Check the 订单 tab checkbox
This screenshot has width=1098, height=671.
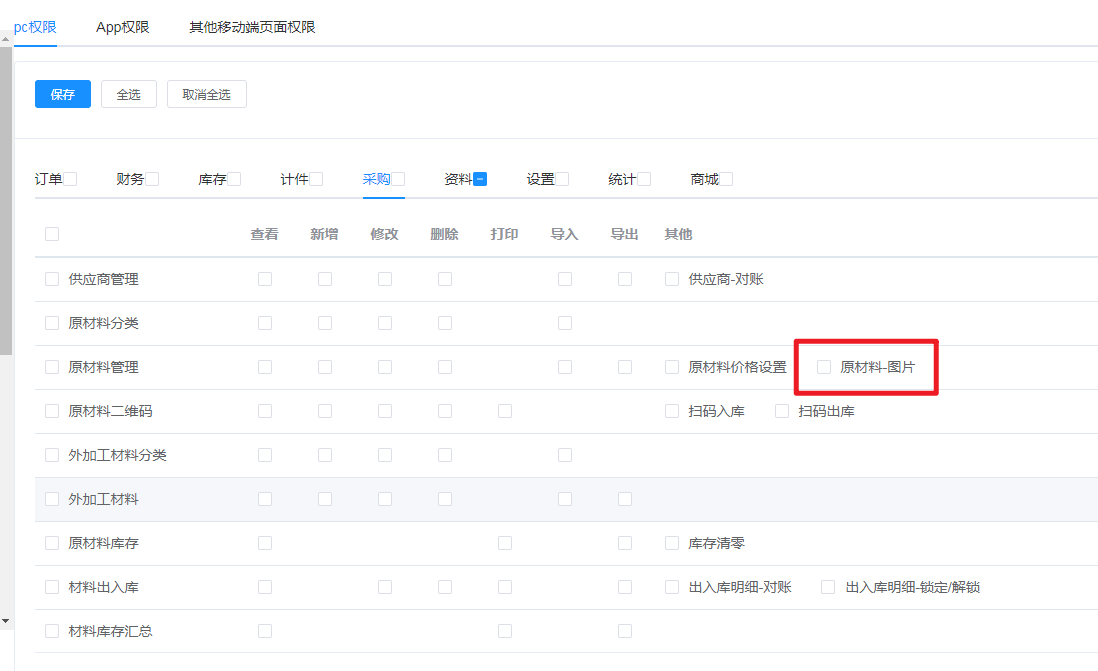click(70, 179)
